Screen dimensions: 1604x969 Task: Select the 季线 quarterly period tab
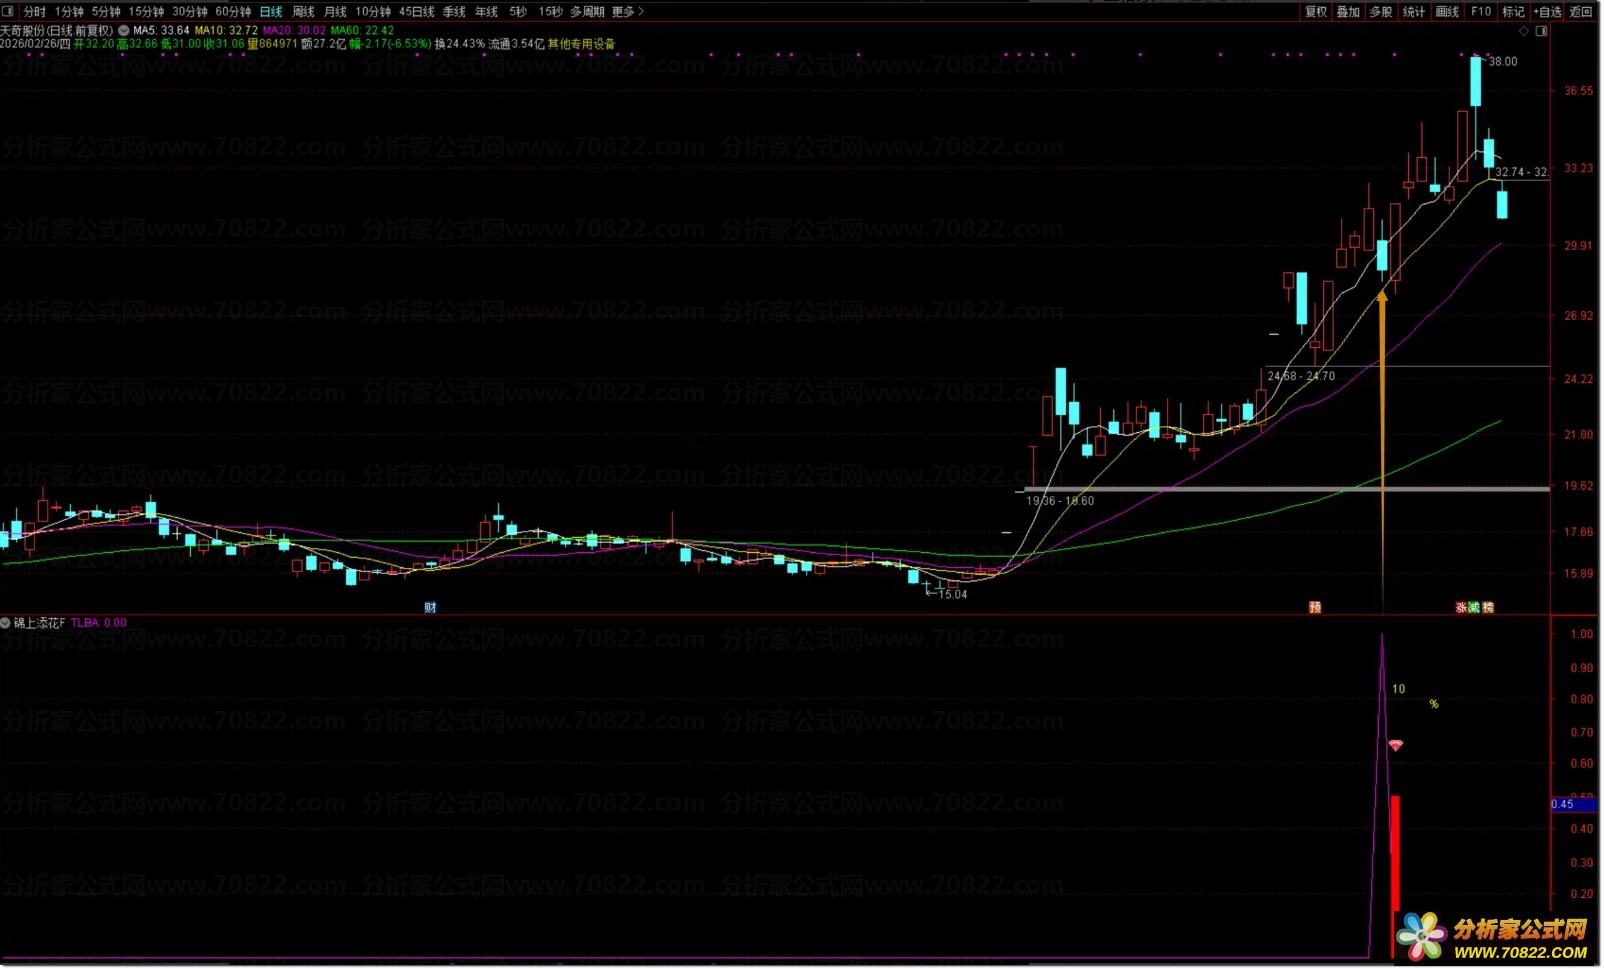[x=454, y=12]
